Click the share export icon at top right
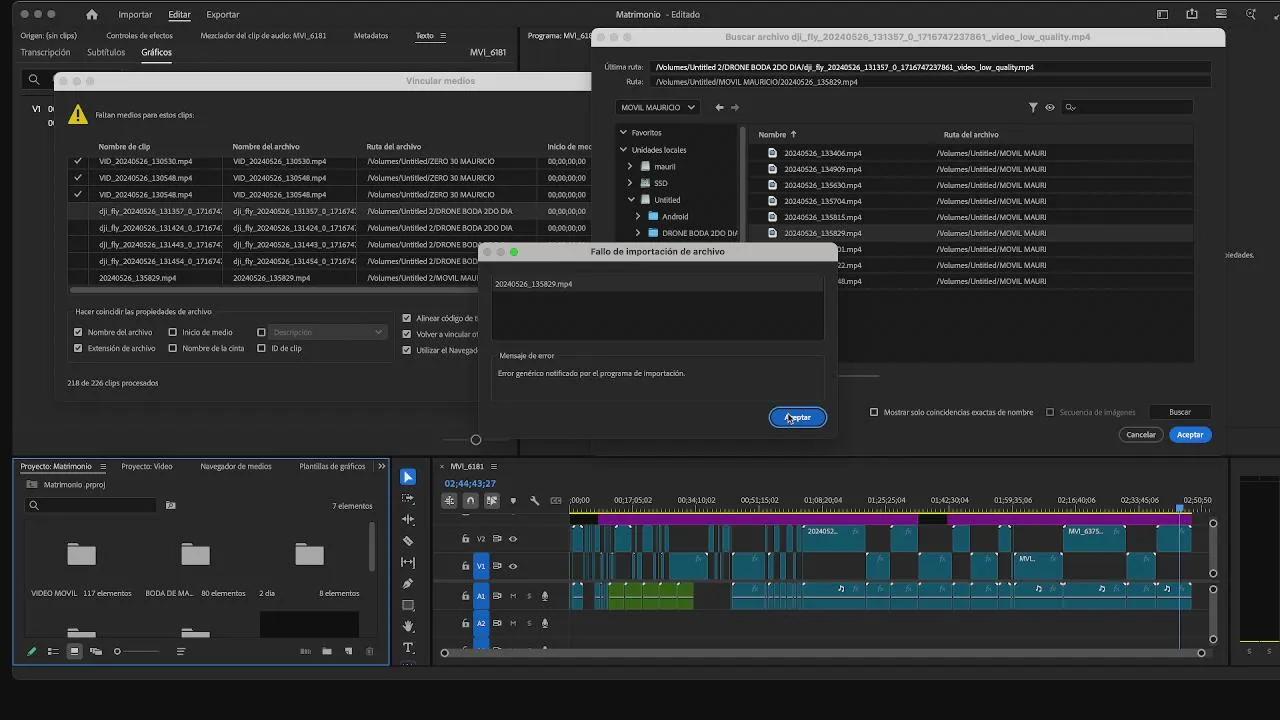The width and height of the screenshot is (1280, 720). (x=1192, y=15)
